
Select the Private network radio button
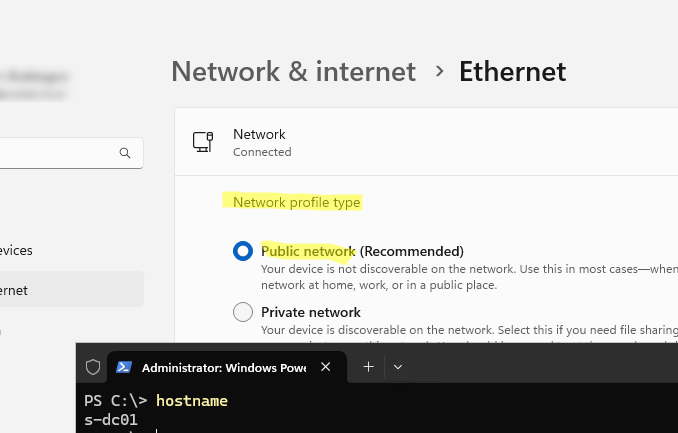(x=242, y=312)
